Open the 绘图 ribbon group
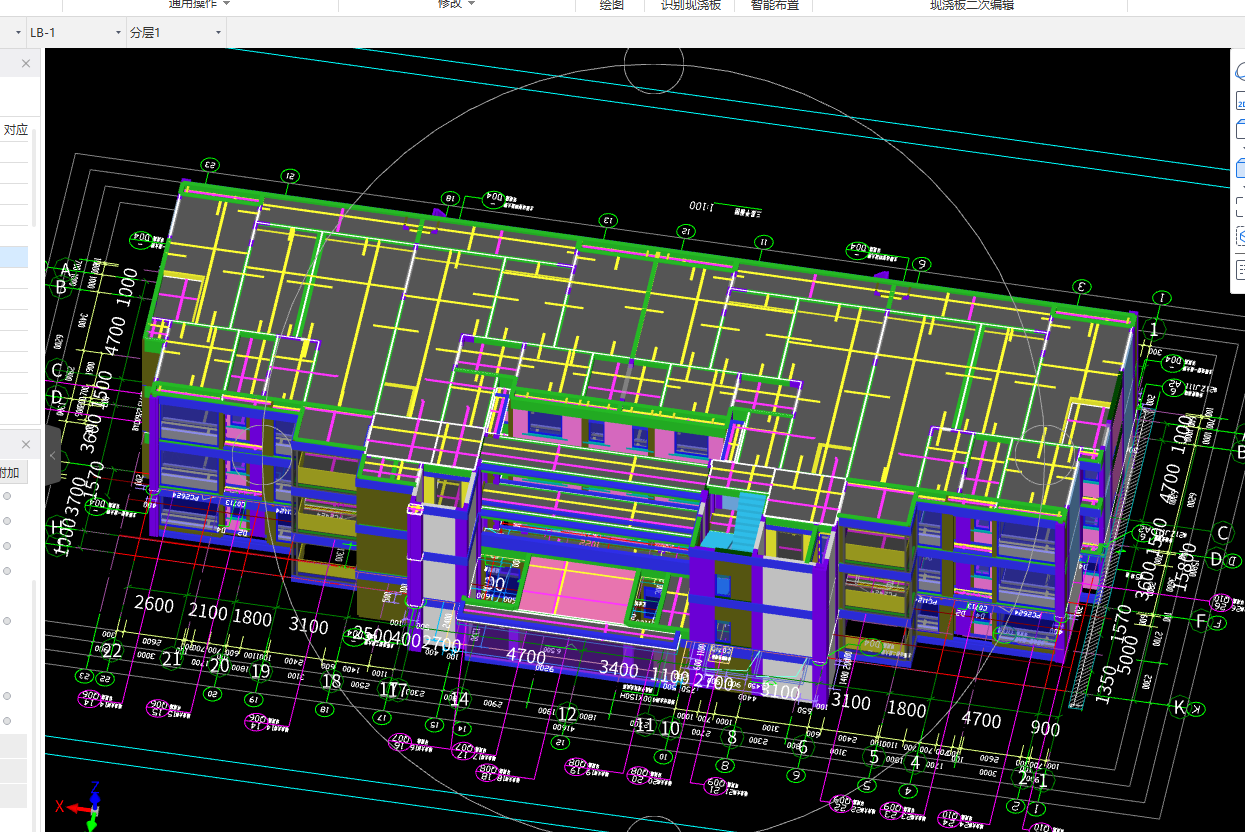 (611, 5)
